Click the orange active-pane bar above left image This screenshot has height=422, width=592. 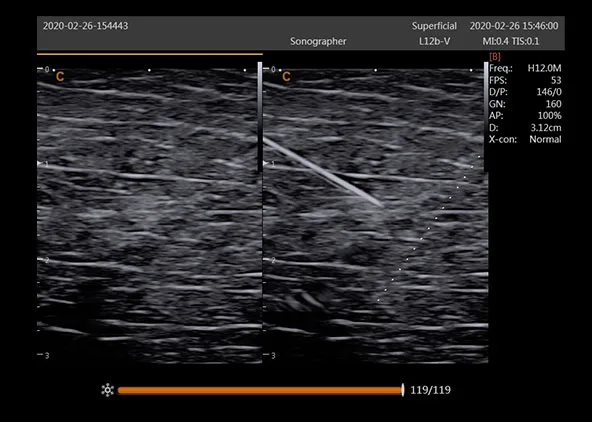pyautogui.click(x=150, y=54)
